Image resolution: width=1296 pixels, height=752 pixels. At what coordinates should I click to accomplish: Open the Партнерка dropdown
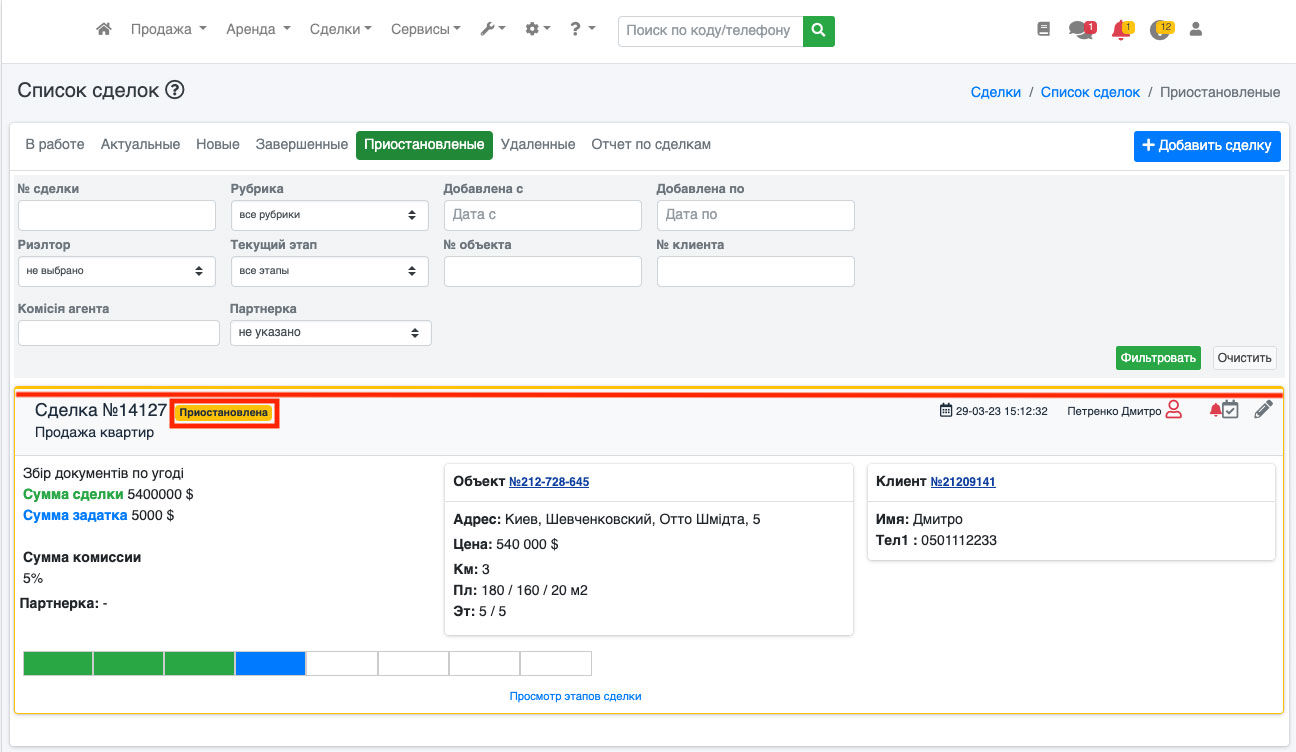click(330, 333)
